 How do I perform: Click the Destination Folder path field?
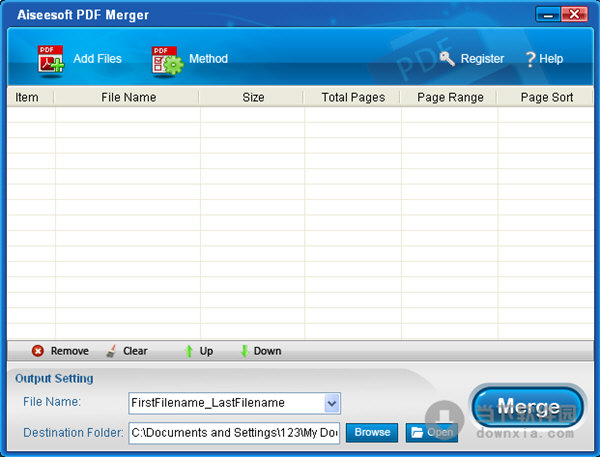pos(234,432)
